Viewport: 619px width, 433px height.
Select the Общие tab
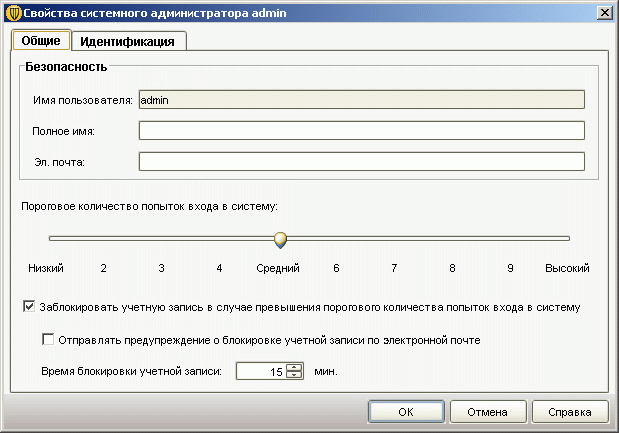pos(41,40)
